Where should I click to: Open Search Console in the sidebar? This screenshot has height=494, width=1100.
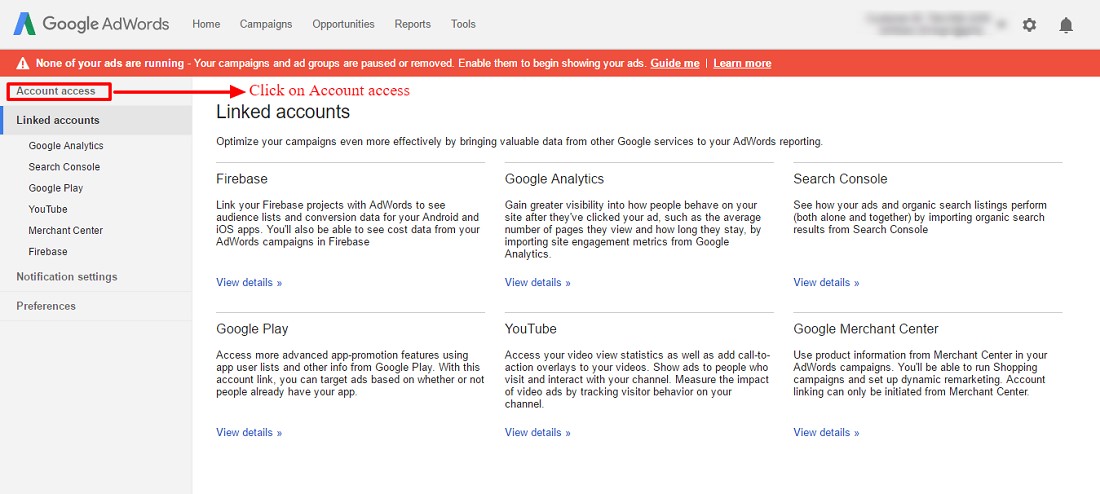pos(65,167)
